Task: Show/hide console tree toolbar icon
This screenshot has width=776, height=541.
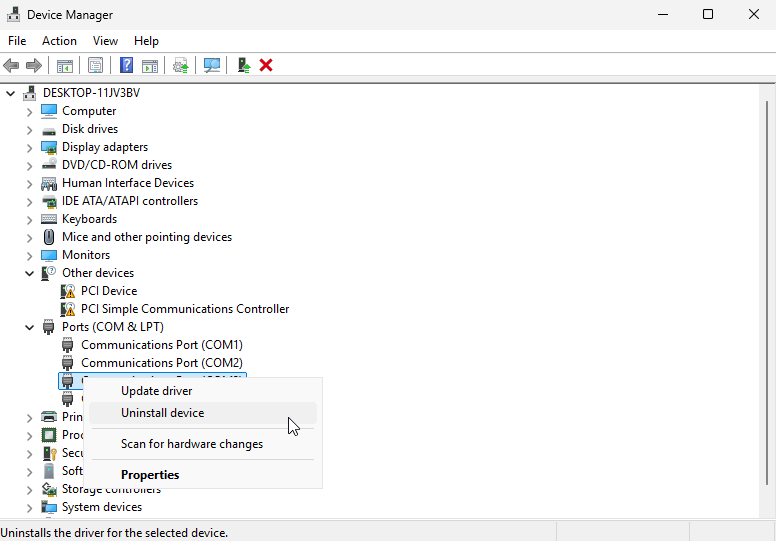Action: pyautogui.click(x=65, y=65)
